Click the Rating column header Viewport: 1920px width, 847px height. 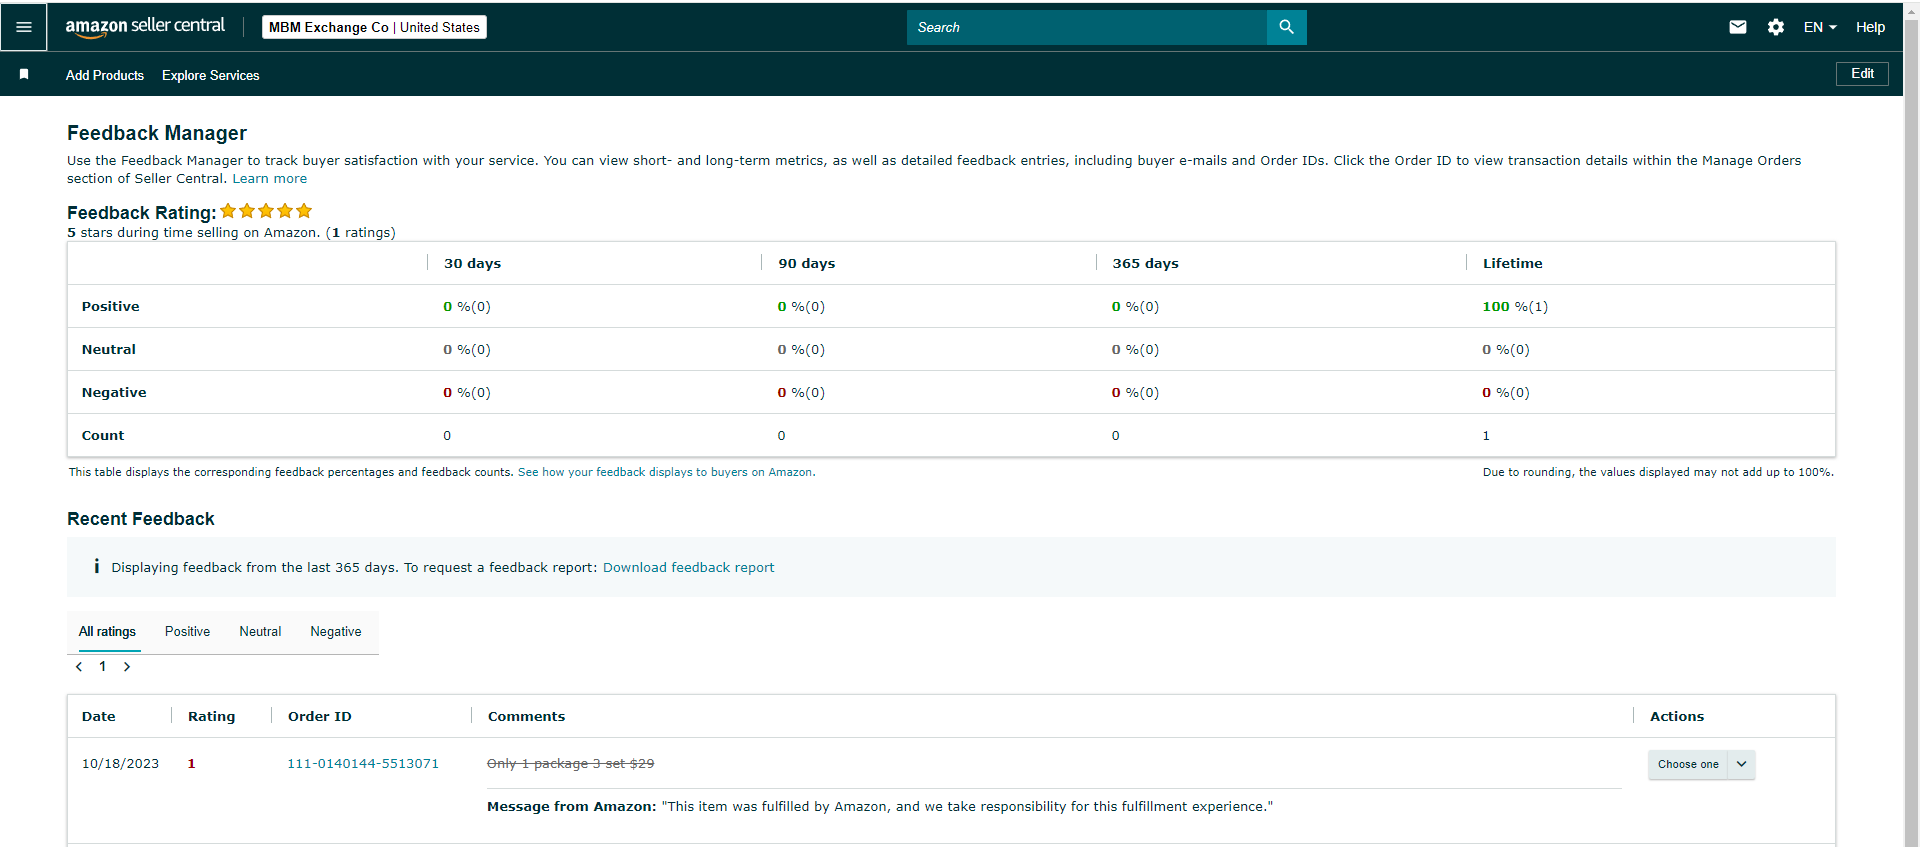(x=211, y=716)
